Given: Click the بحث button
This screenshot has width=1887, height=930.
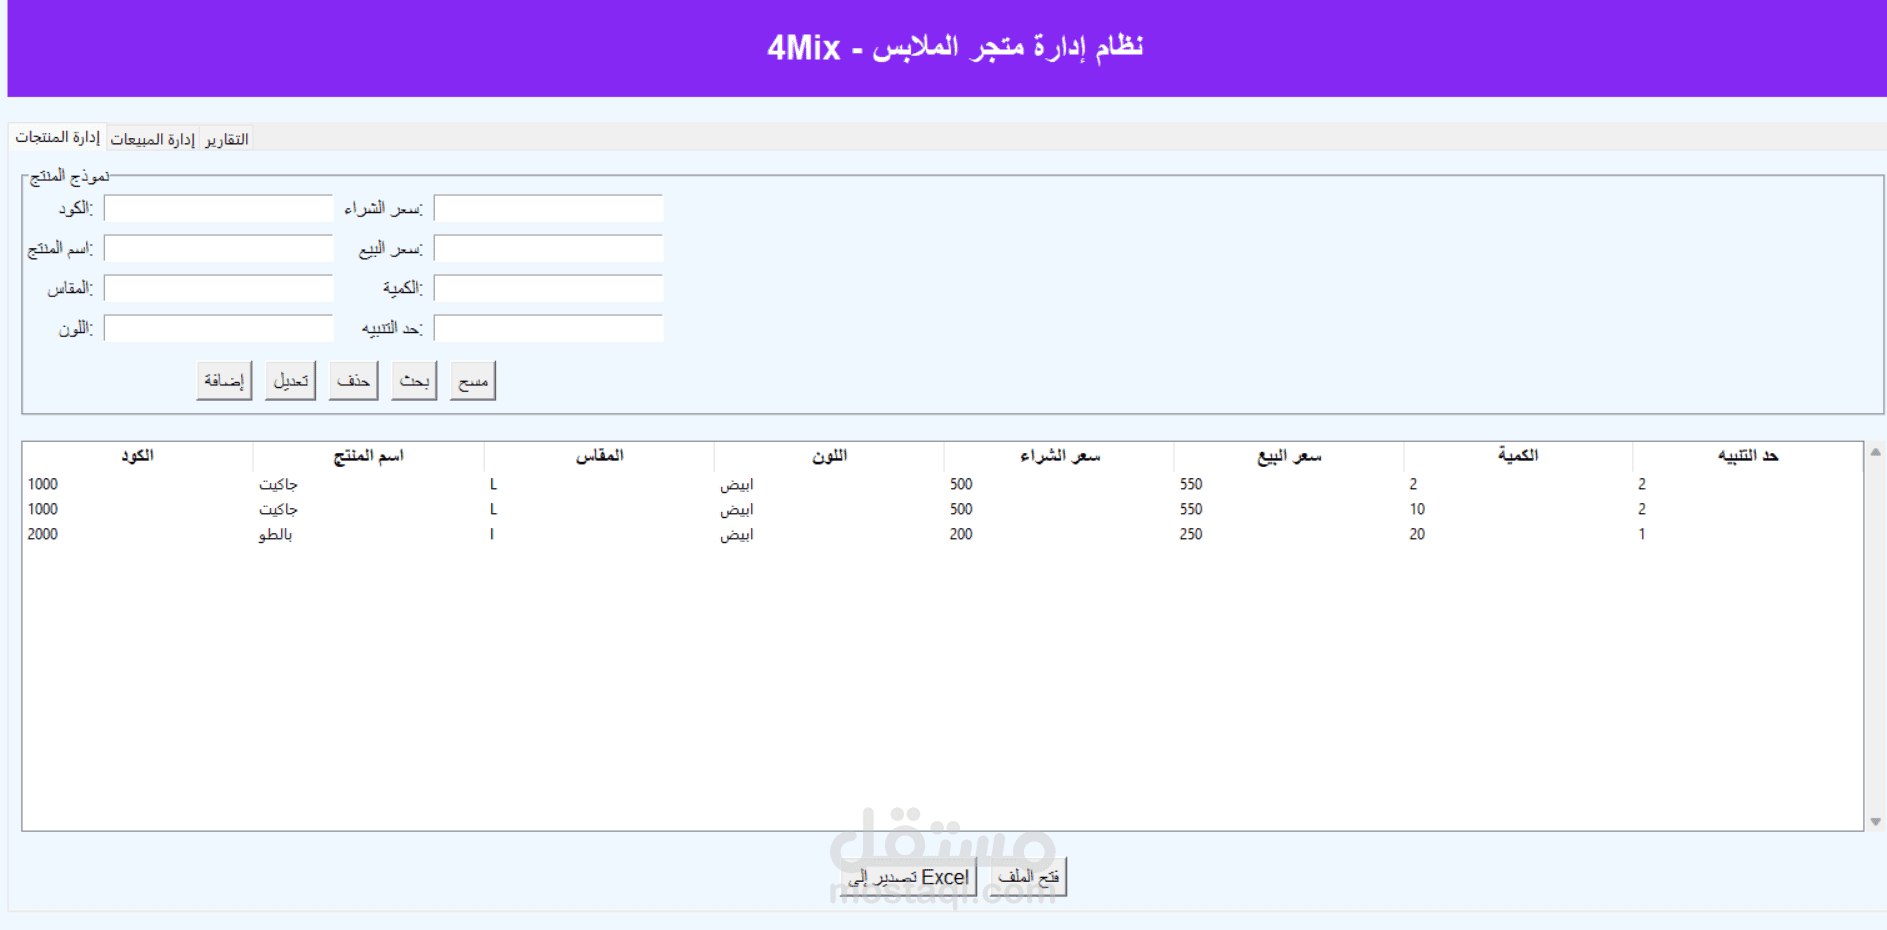Looking at the screenshot, I should [x=414, y=381].
